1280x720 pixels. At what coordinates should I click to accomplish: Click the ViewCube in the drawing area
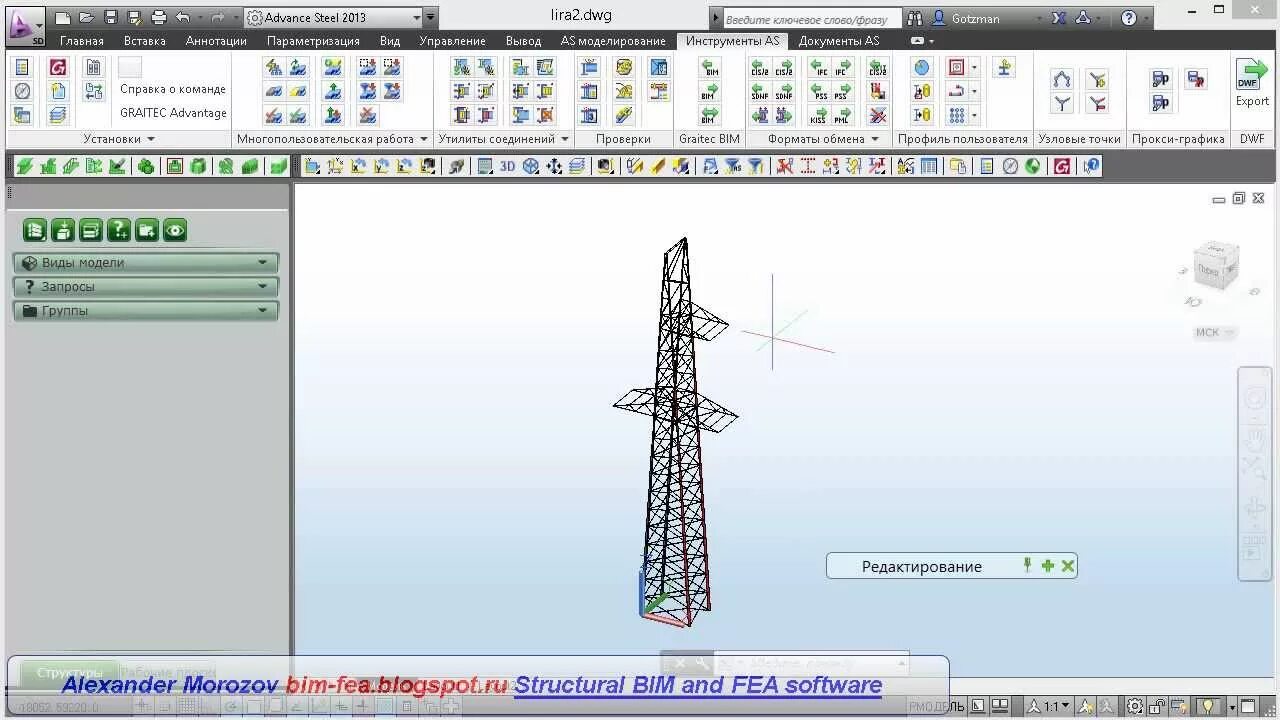(x=1217, y=266)
